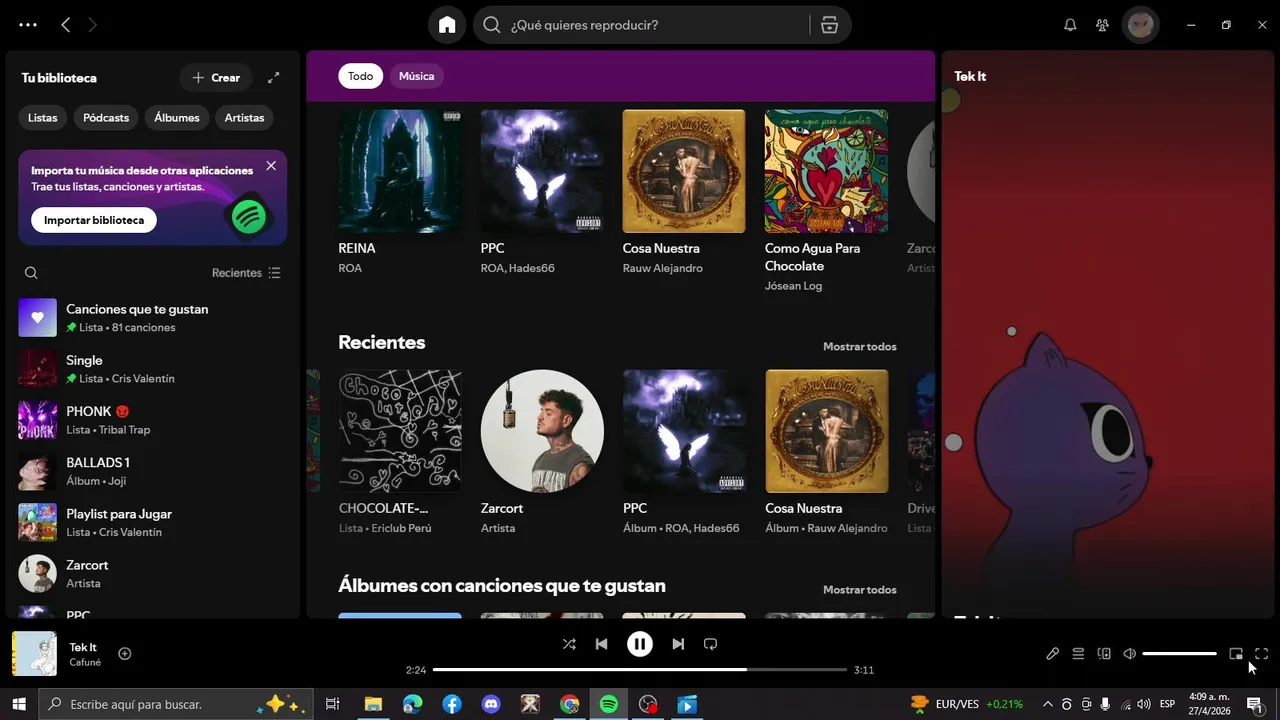Open Windows notification center
This screenshot has width=1280, height=720.
[1253, 704]
